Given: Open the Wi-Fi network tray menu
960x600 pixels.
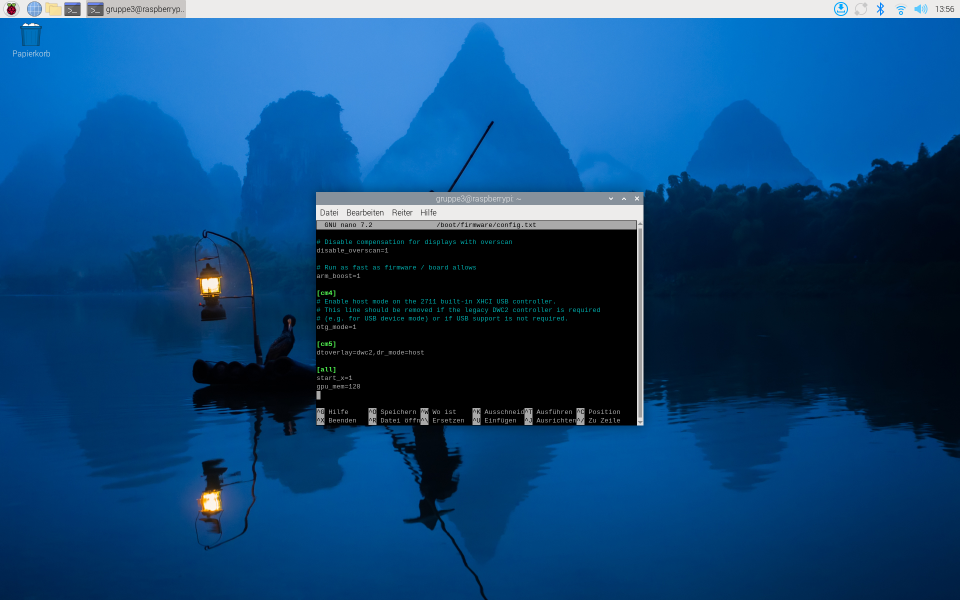Looking at the screenshot, I should click(x=900, y=9).
